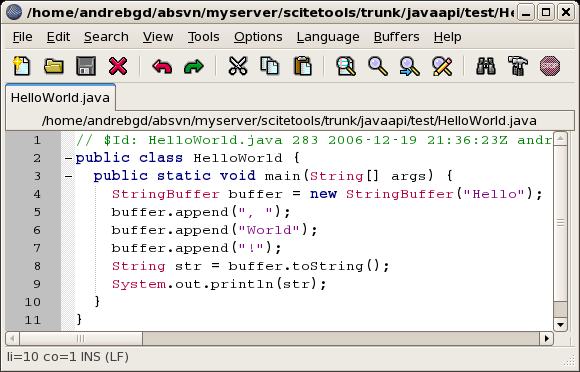Open the Tools menu
This screenshot has height=372, width=580.
click(203, 37)
